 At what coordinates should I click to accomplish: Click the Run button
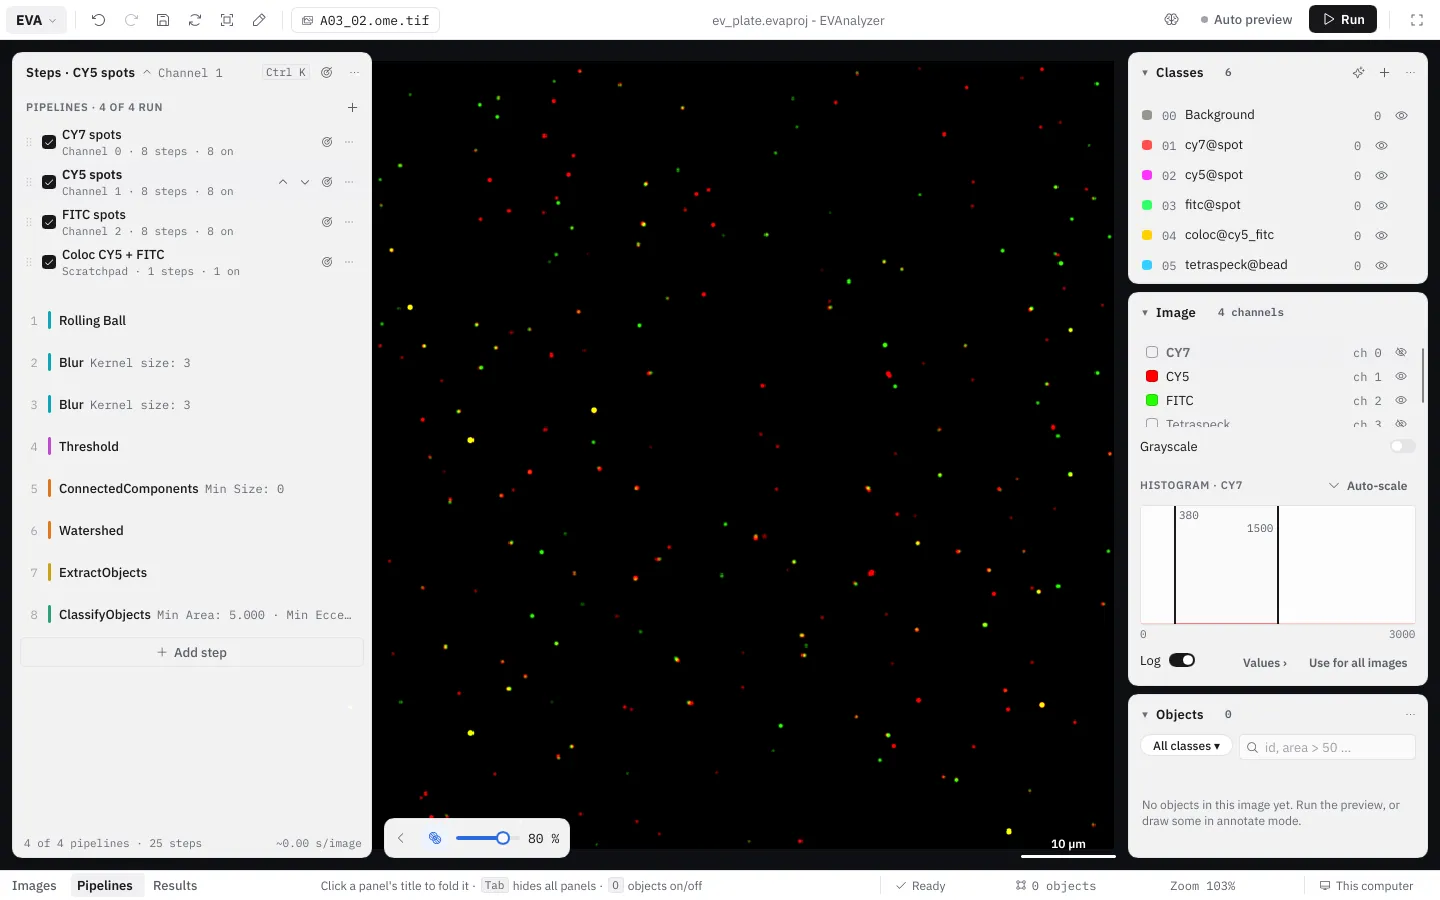pyautogui.click(x=1343, y=19)
